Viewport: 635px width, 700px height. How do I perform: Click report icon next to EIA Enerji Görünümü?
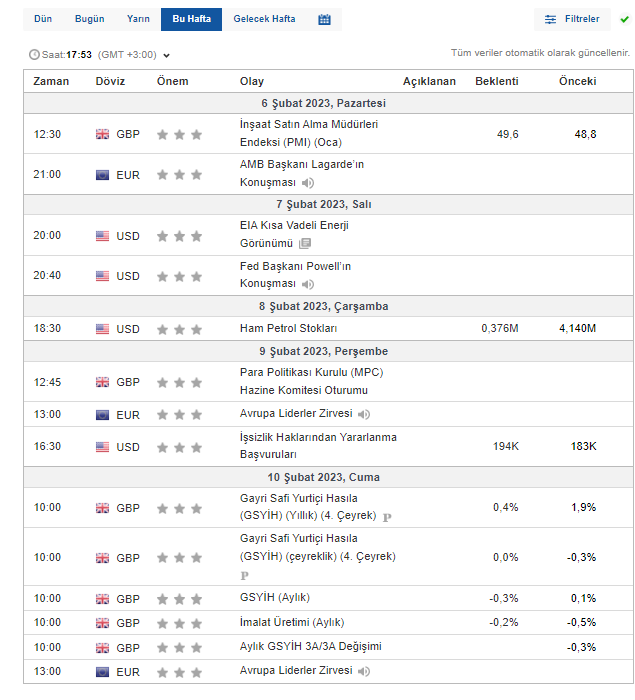pos(305,243)
